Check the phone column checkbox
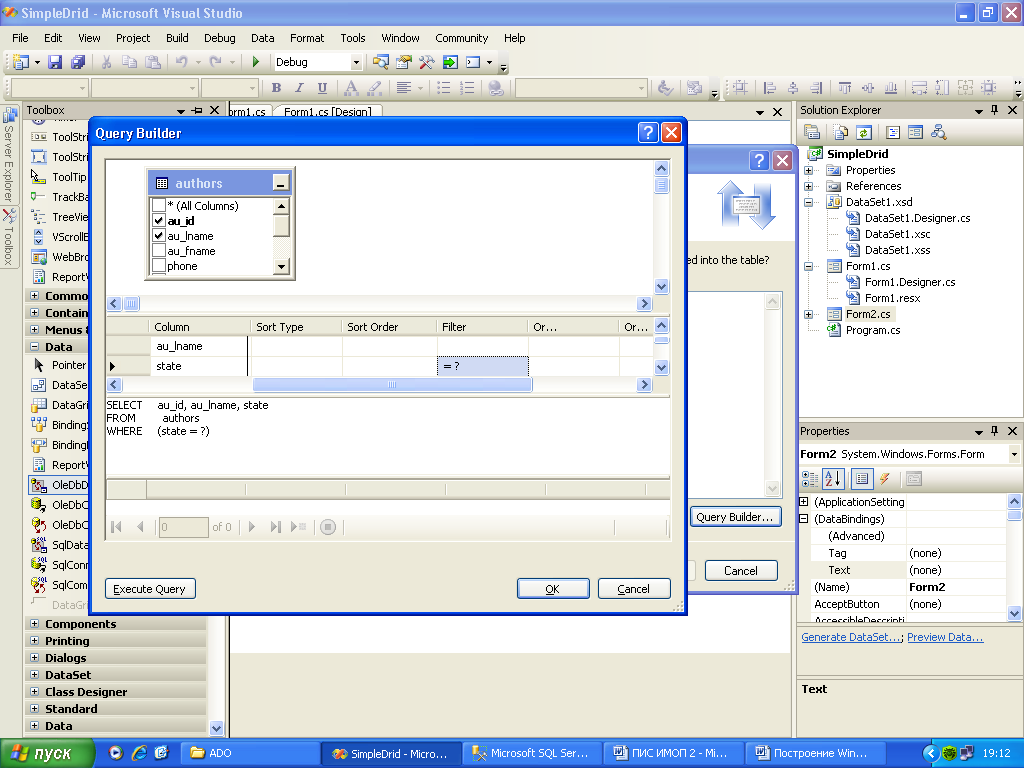The width and height of the screenshot is (1024, 768). 159,266
